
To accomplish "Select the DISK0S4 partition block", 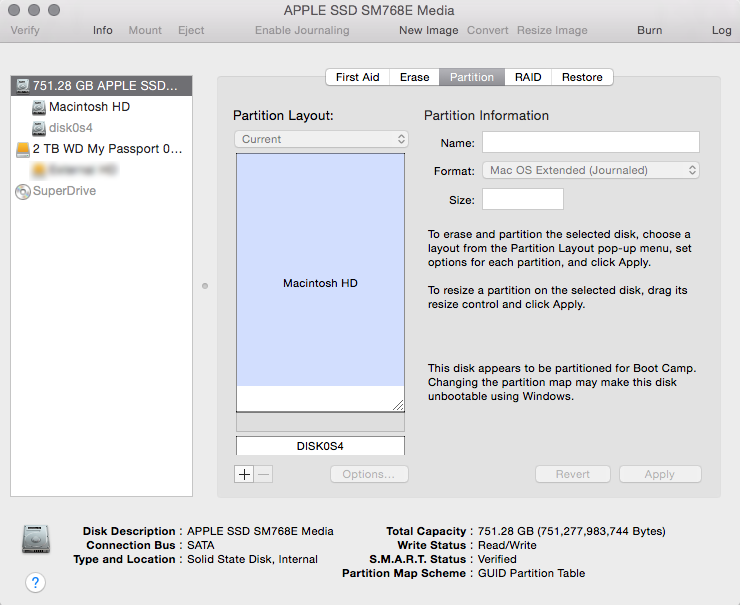I will 320,446.
